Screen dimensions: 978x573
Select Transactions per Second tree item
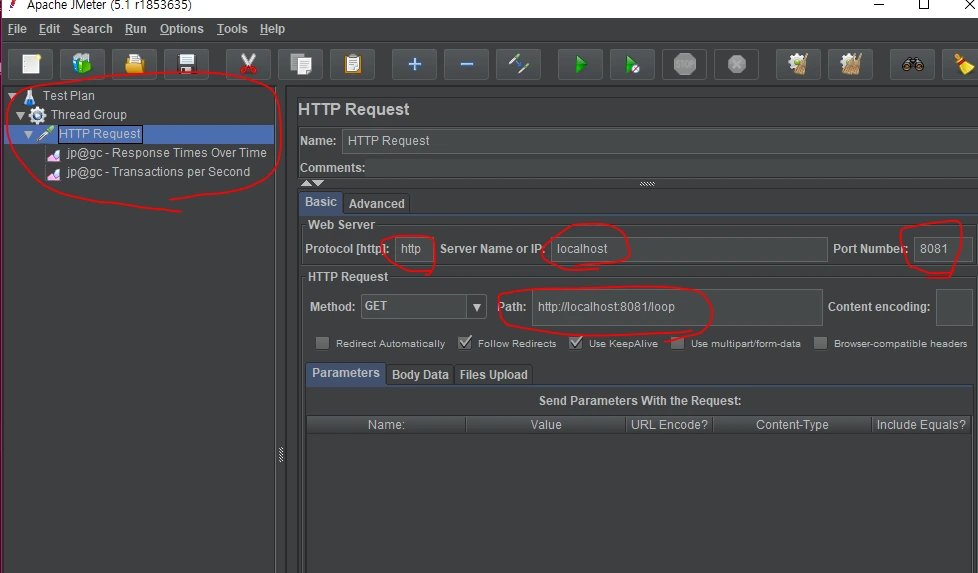click(x=158, y=172)
